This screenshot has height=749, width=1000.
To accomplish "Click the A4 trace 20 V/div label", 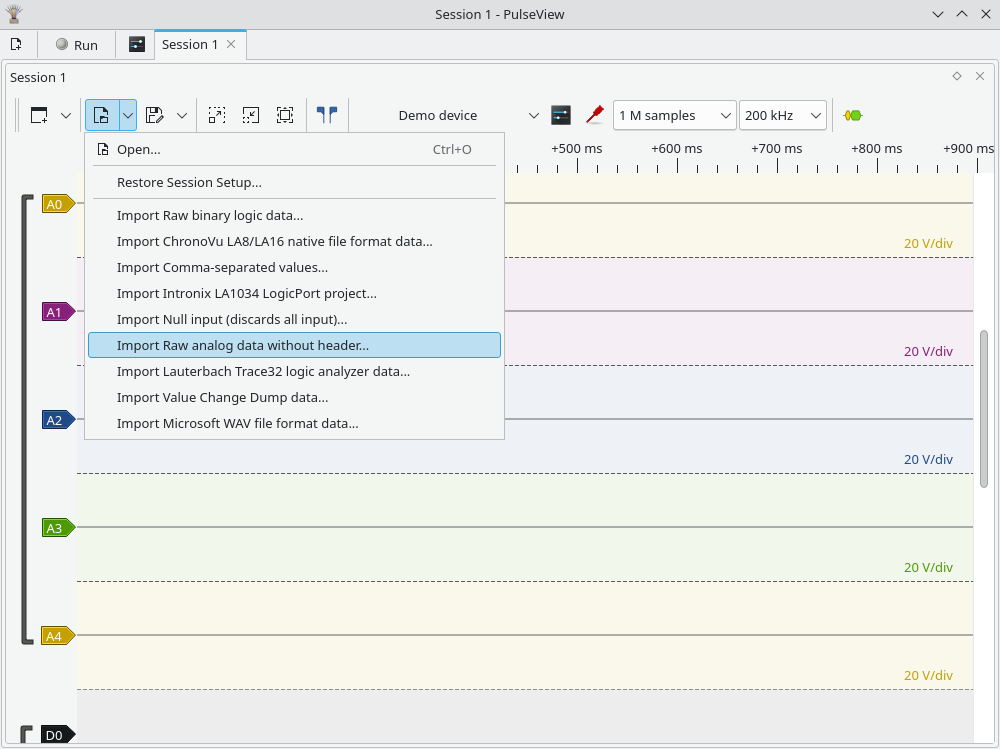I will pos(928,675).
